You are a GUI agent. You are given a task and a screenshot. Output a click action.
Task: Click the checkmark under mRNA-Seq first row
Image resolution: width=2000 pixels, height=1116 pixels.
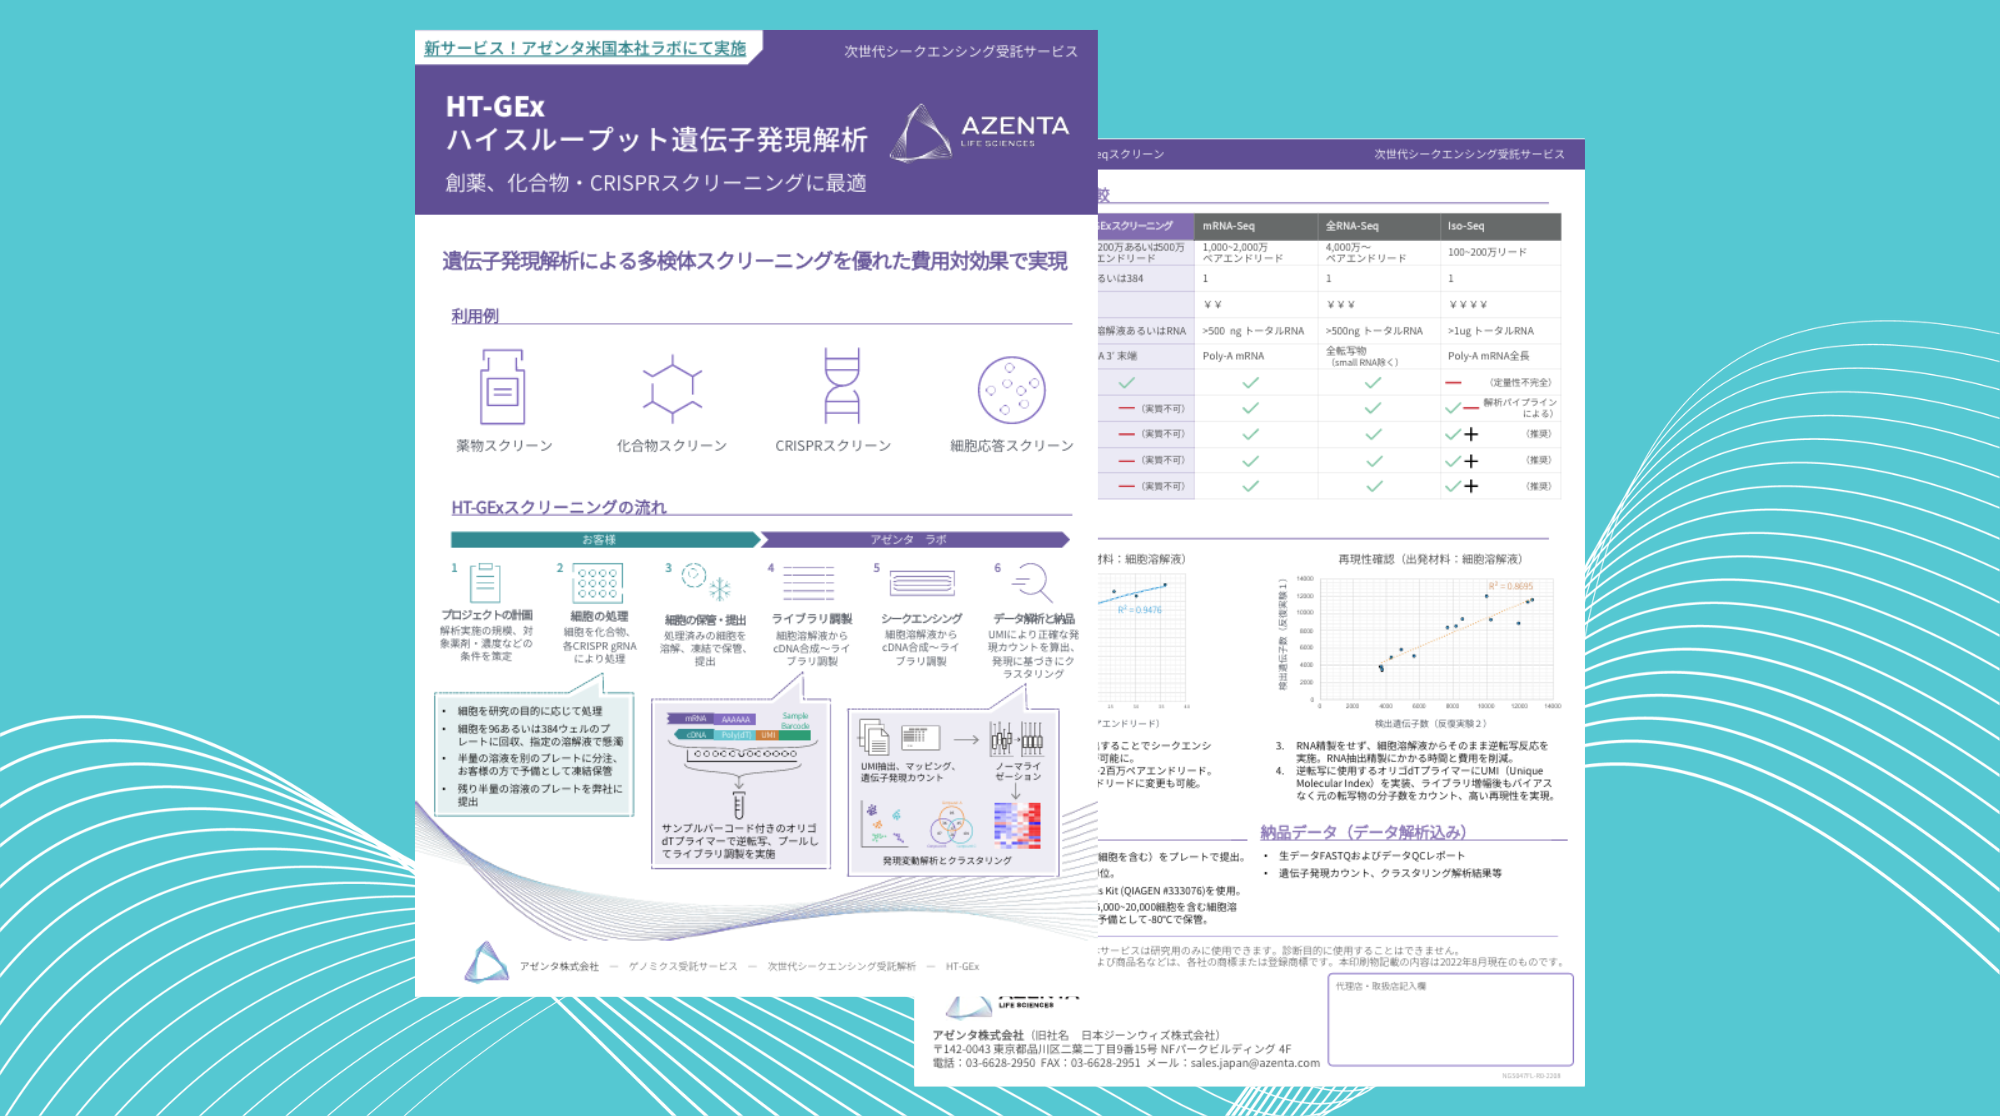(1250, 383)
